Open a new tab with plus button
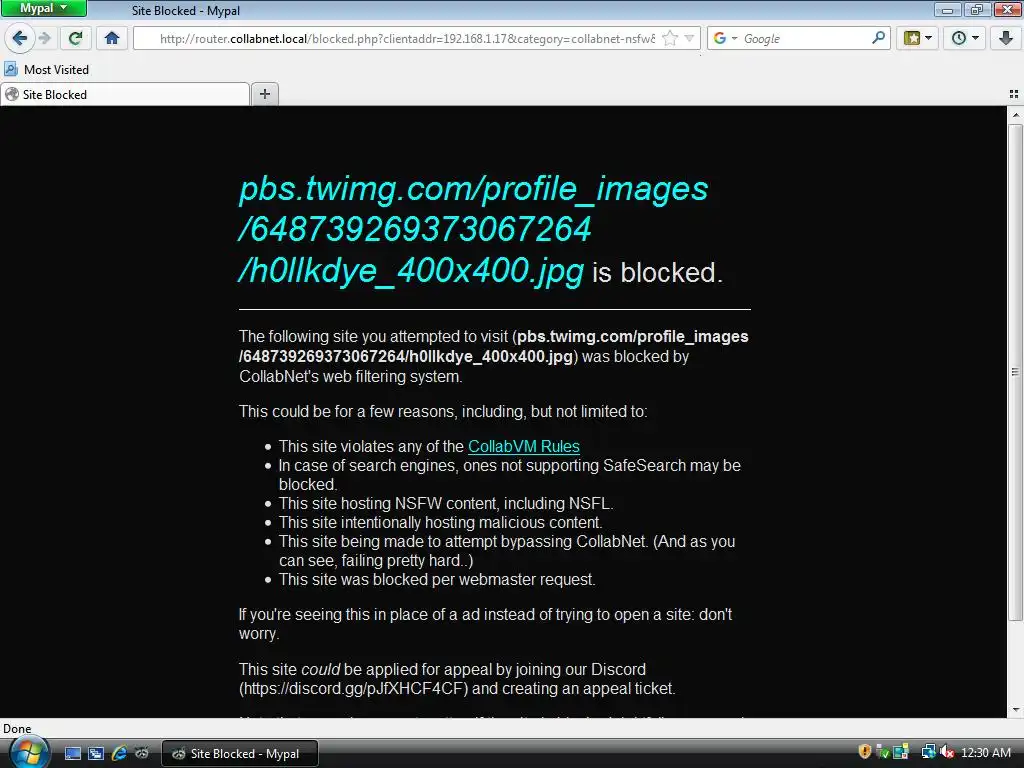 pos(264,94)
